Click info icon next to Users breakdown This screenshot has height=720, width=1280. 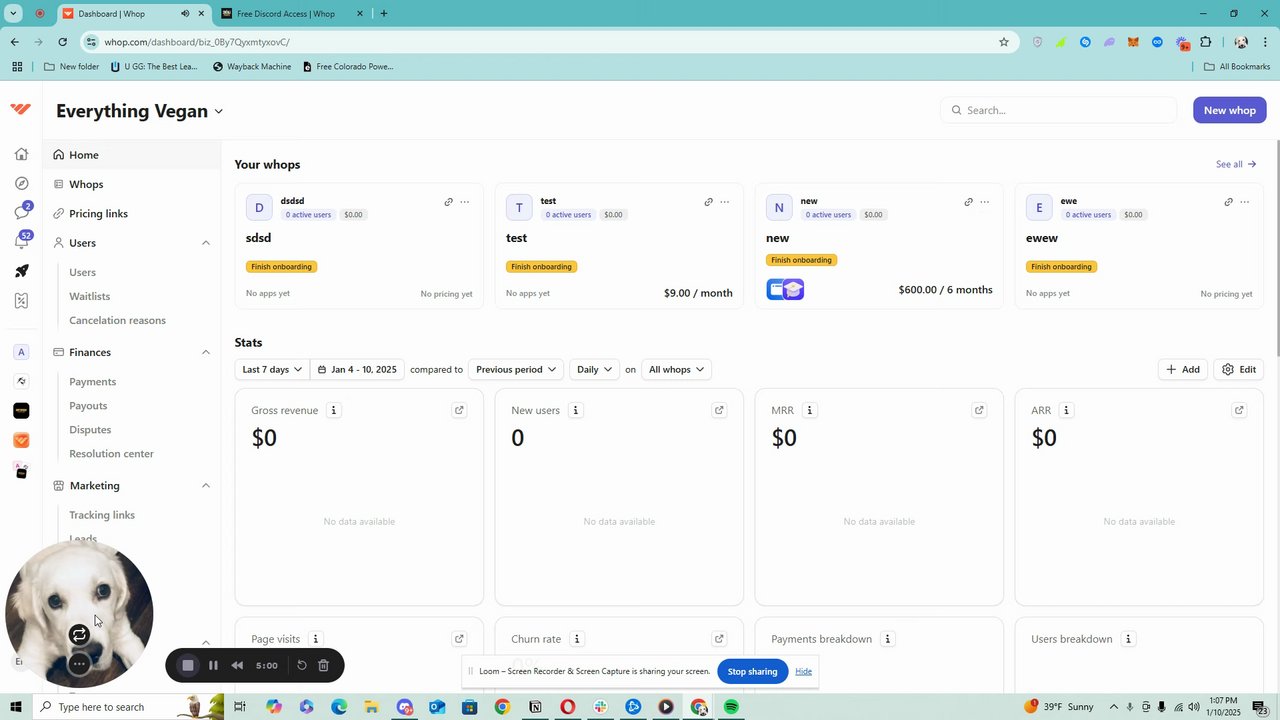click(x=1128, y=639)
